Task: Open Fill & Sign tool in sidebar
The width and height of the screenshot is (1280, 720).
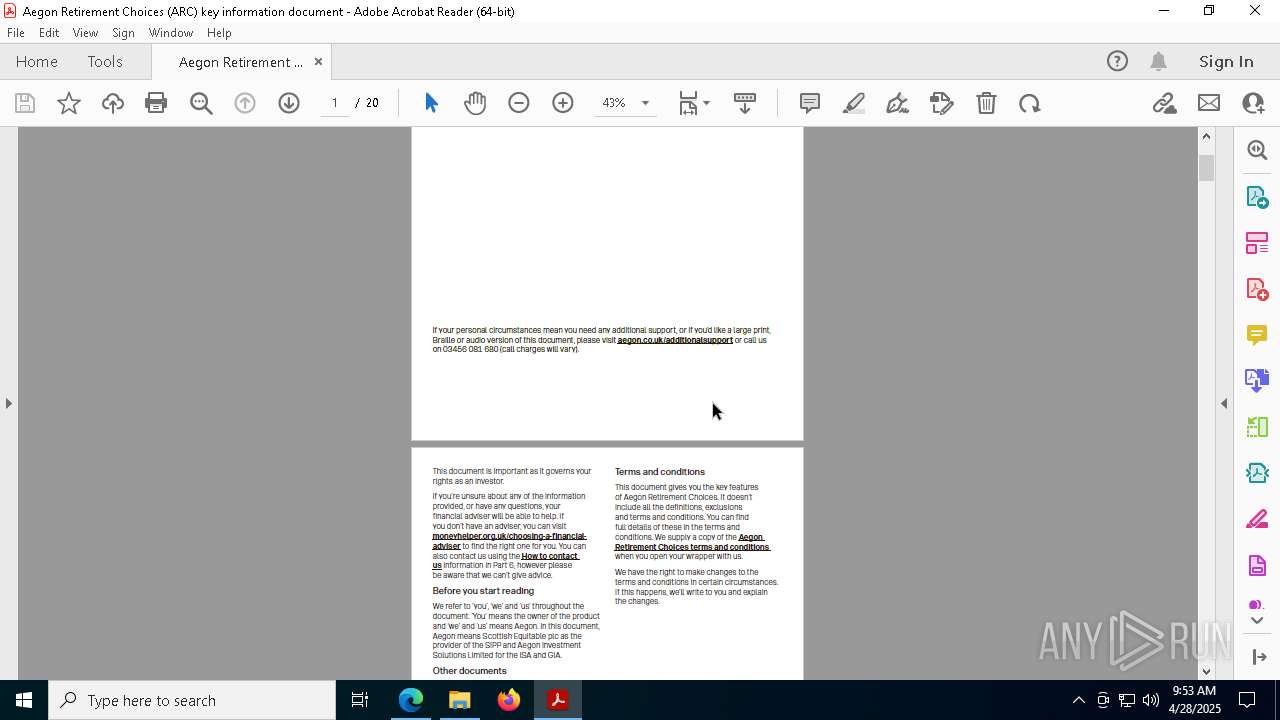Action: tap(1257, 519)
